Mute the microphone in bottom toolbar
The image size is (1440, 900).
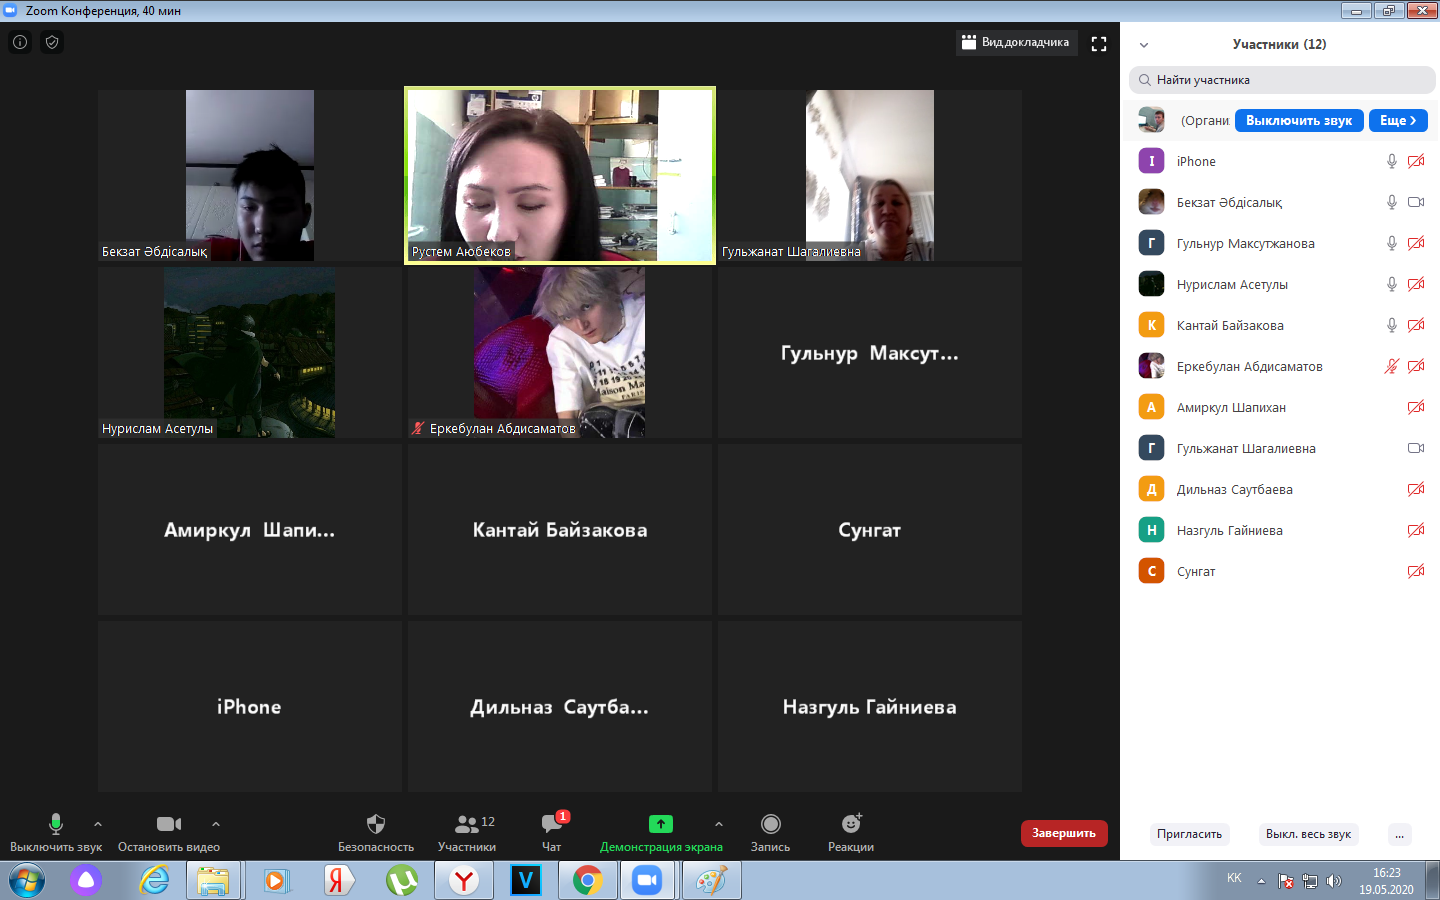(56, 825)
